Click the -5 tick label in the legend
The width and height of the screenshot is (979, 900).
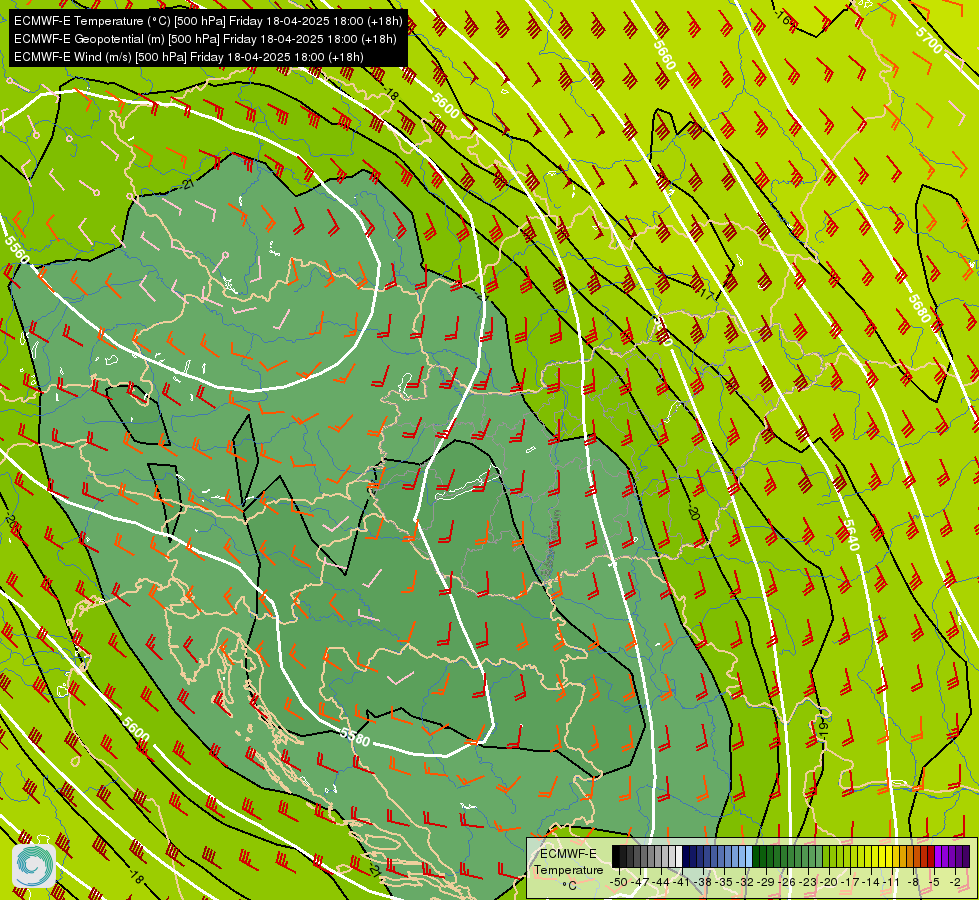(935, 882)
